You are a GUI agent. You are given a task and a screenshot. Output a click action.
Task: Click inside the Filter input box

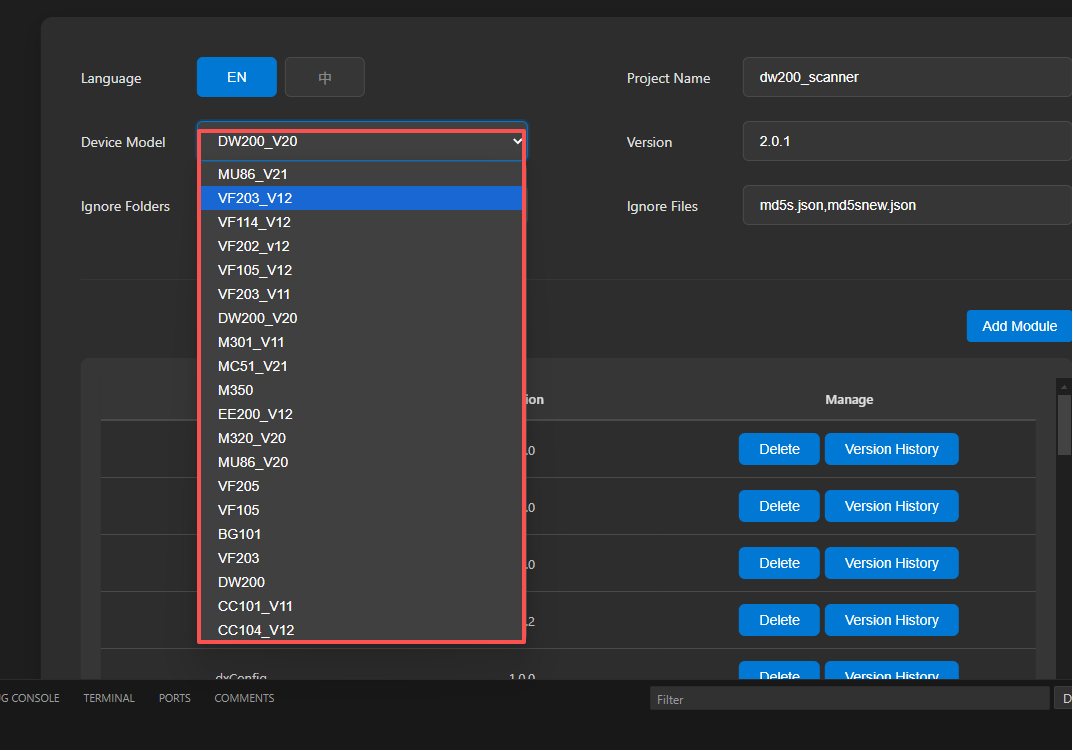click(x=849, y=698)
